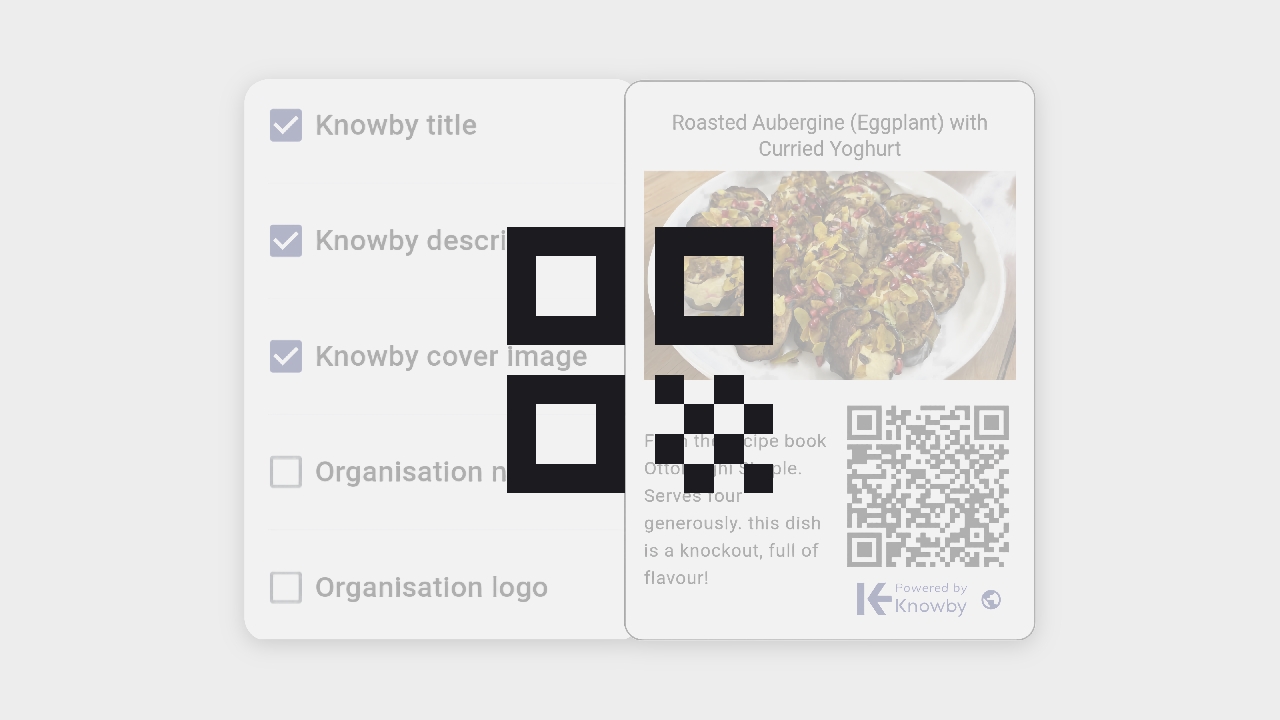Click the checkered pattern of large QR icon
The image size is (1280, 720).
(x=714, y=434)
